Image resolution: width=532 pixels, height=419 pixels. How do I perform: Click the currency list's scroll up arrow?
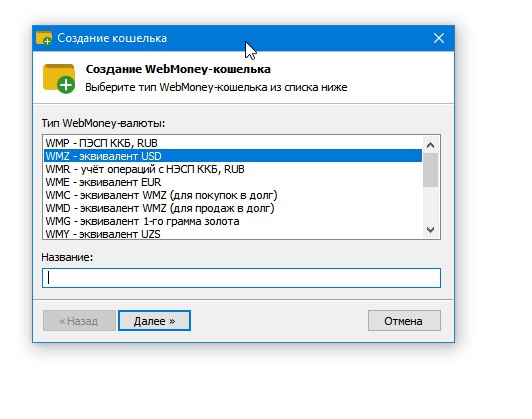(430, 145)
